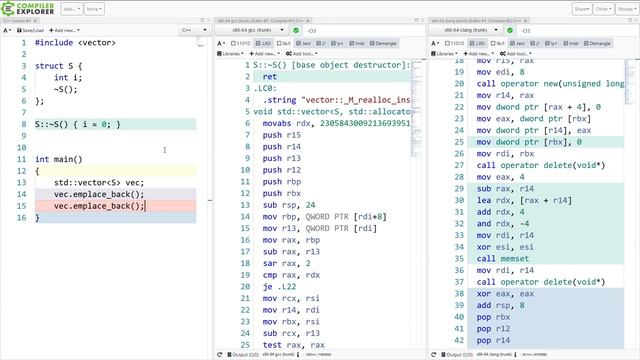Viewport: 640px width, 360px height.
Task: Toggle .text directives filter in clang pane
Action: coord(517,43)
